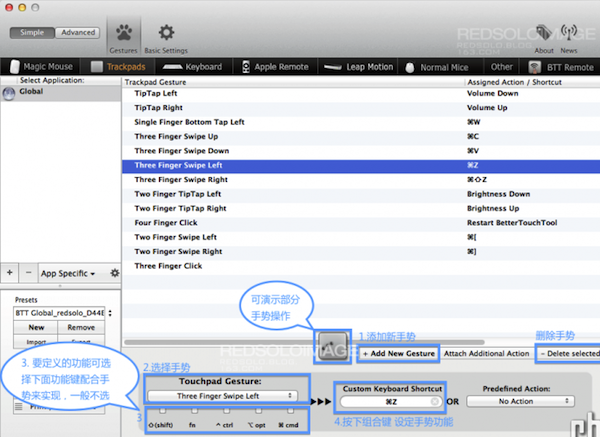Click the Custom Keyboard Shortcut field
The width and height of the screenshot is (600, 437).
390,401
